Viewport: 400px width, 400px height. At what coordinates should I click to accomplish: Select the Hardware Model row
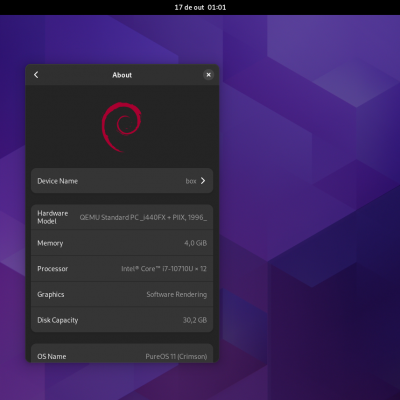[x=122, y=217]
